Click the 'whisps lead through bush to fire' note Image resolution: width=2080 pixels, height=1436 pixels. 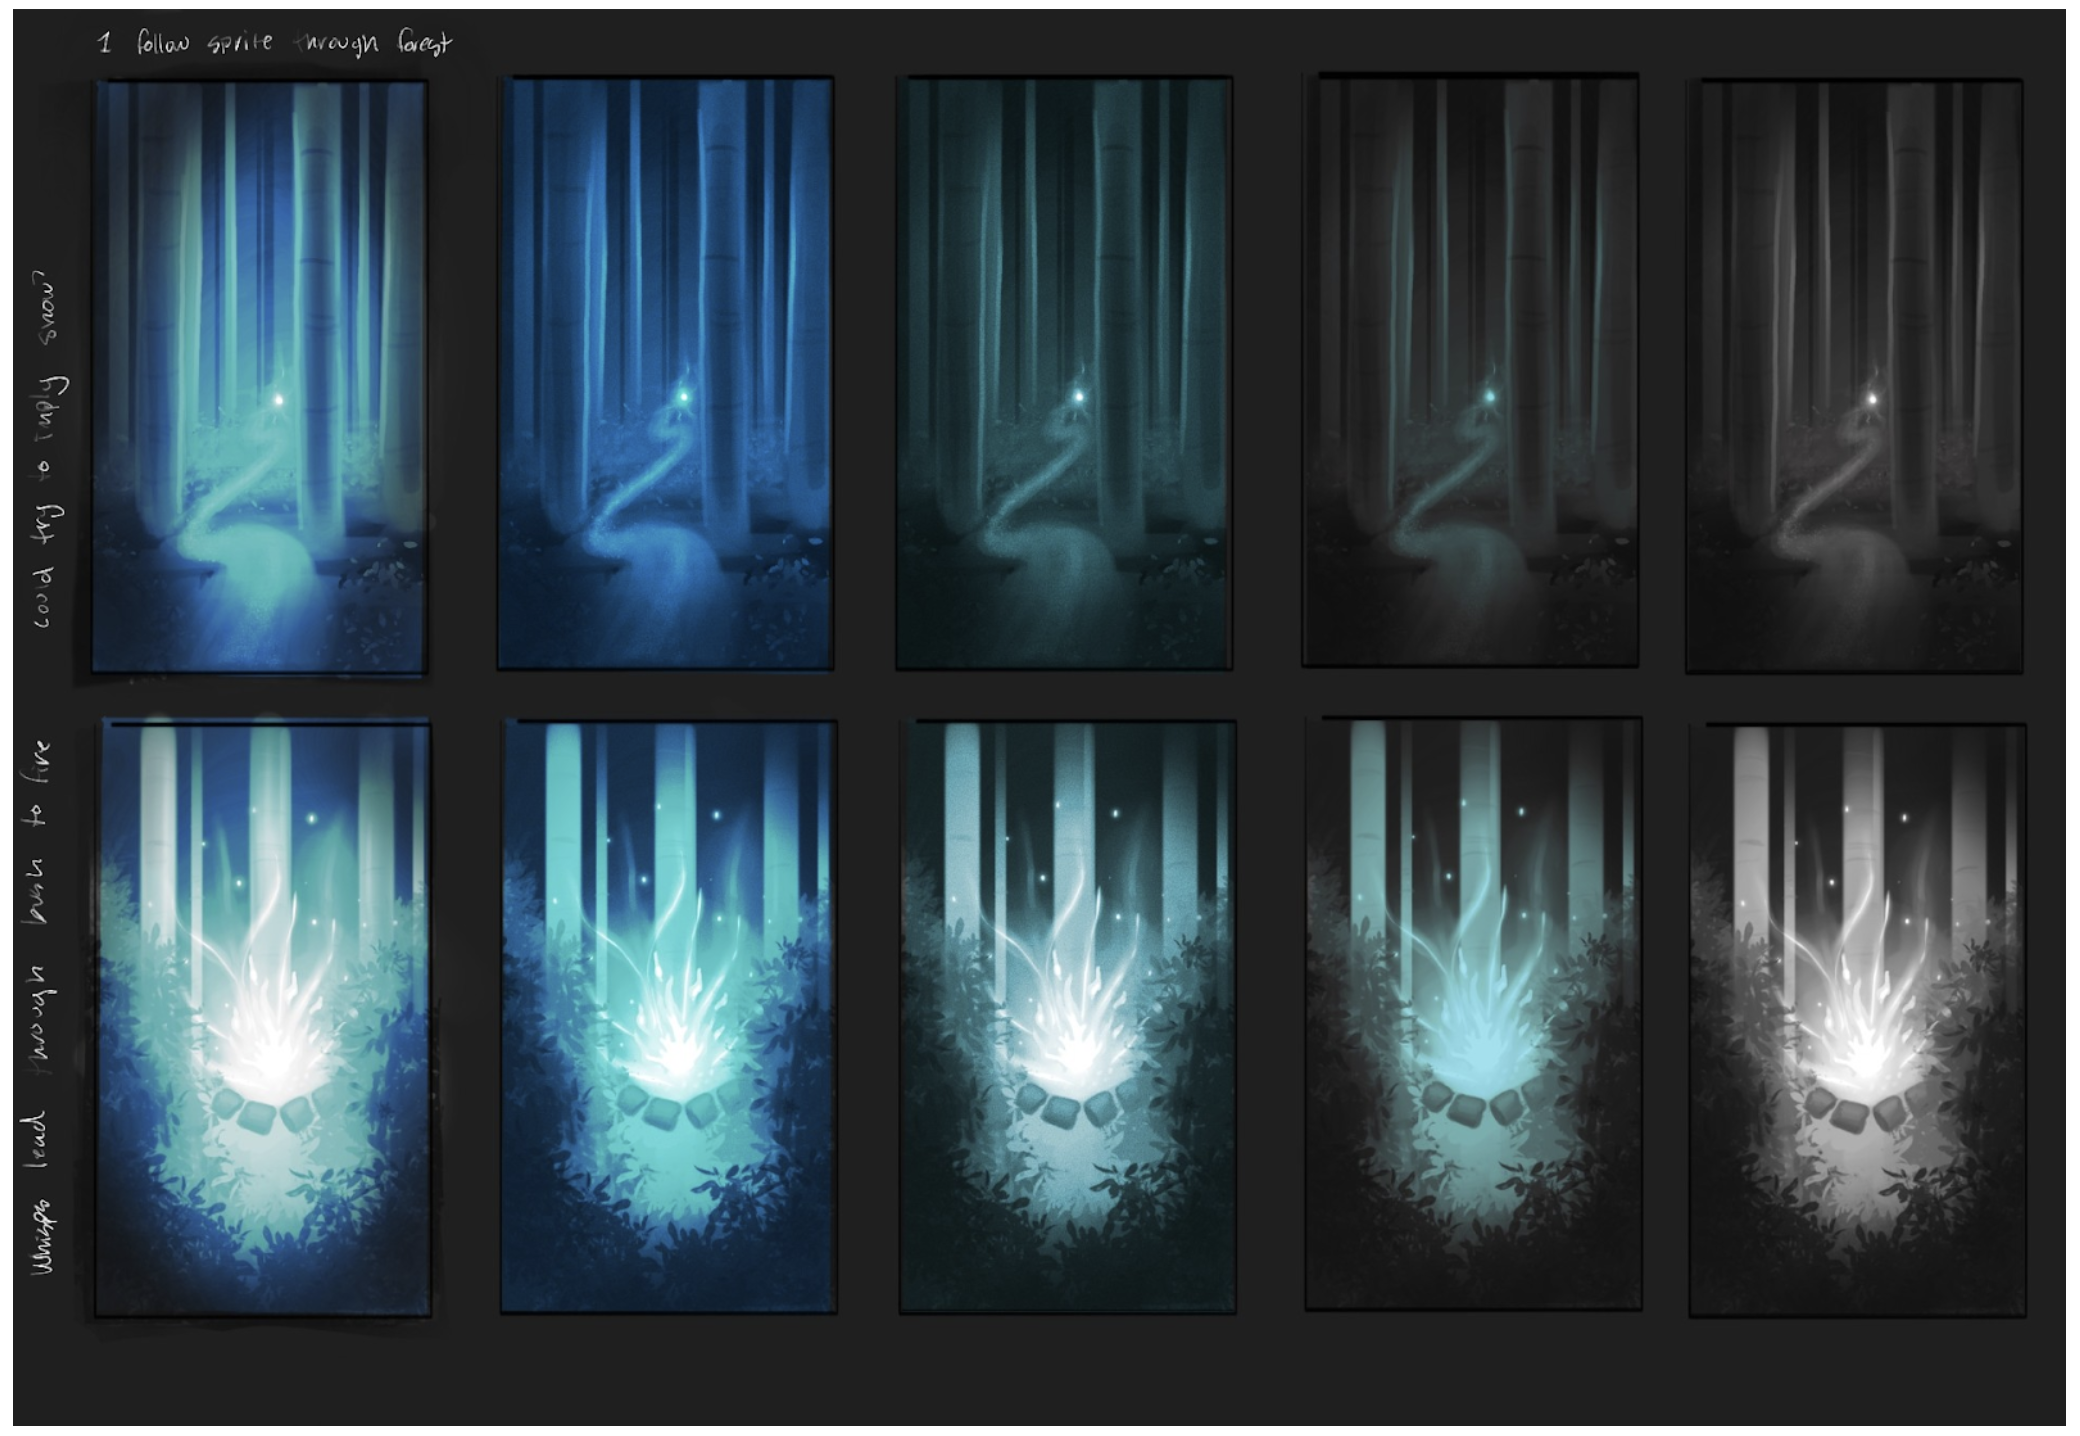coord(42,1005)
